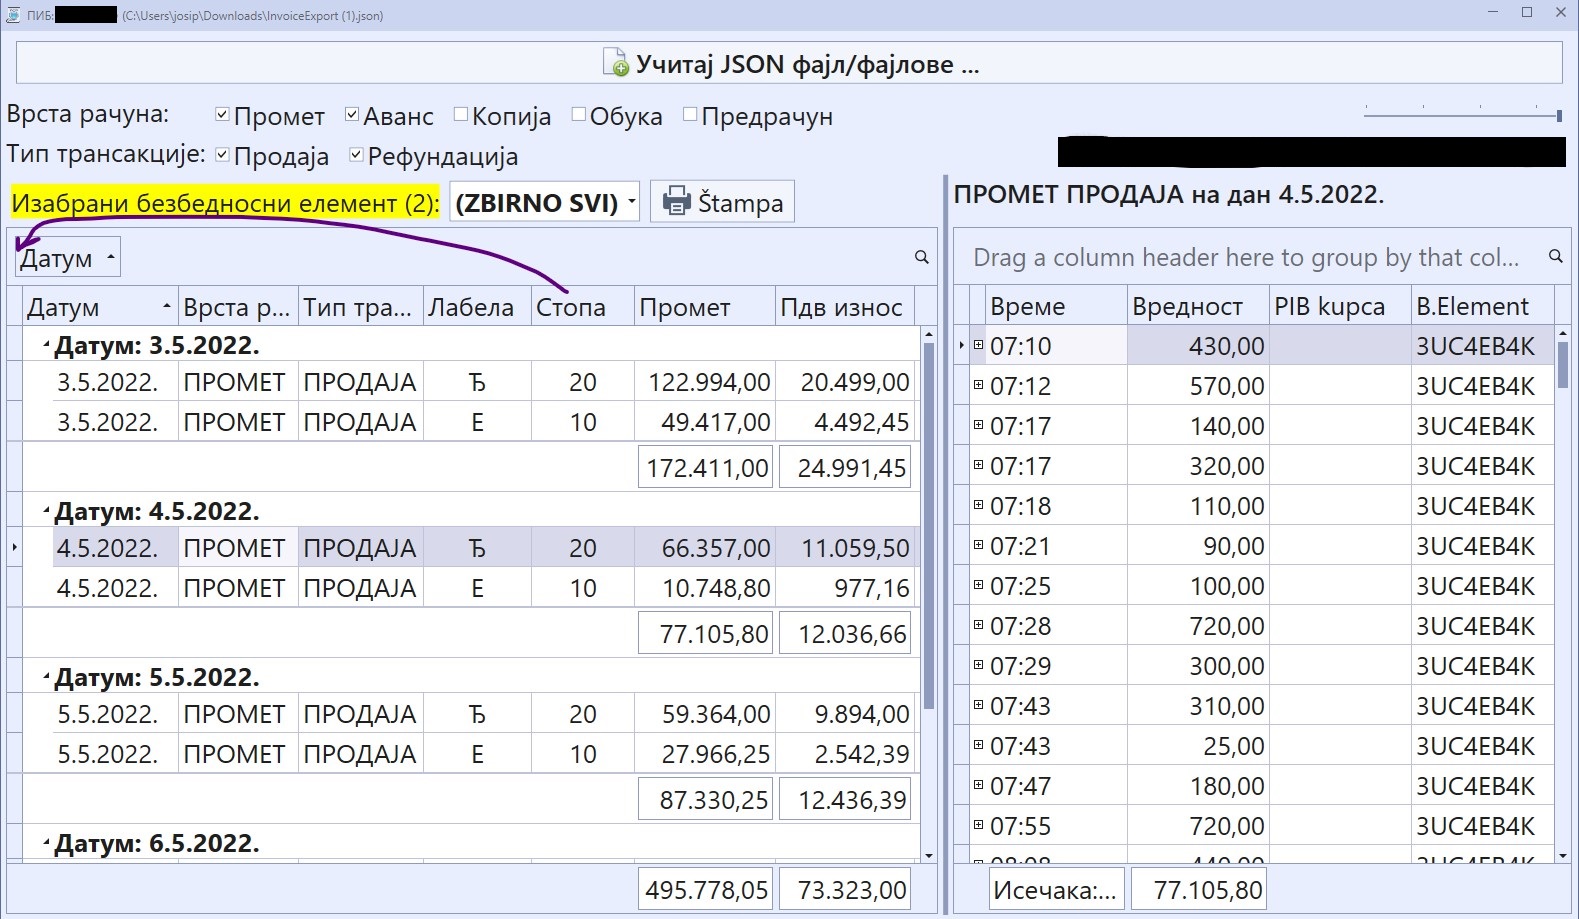Sort by PIB kupca column header

[x=1340, y=306]
